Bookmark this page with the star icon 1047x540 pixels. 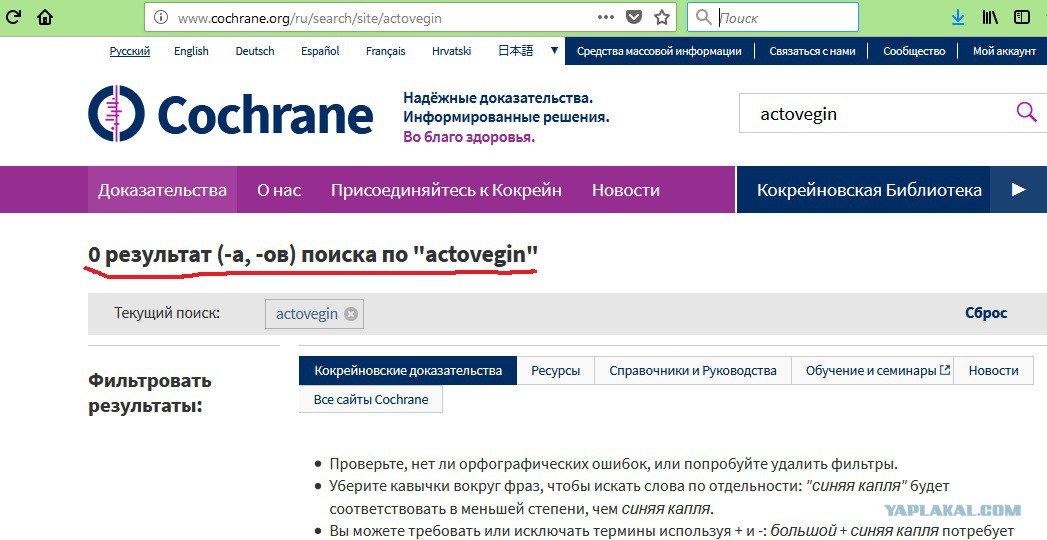(x=662, y=17)
